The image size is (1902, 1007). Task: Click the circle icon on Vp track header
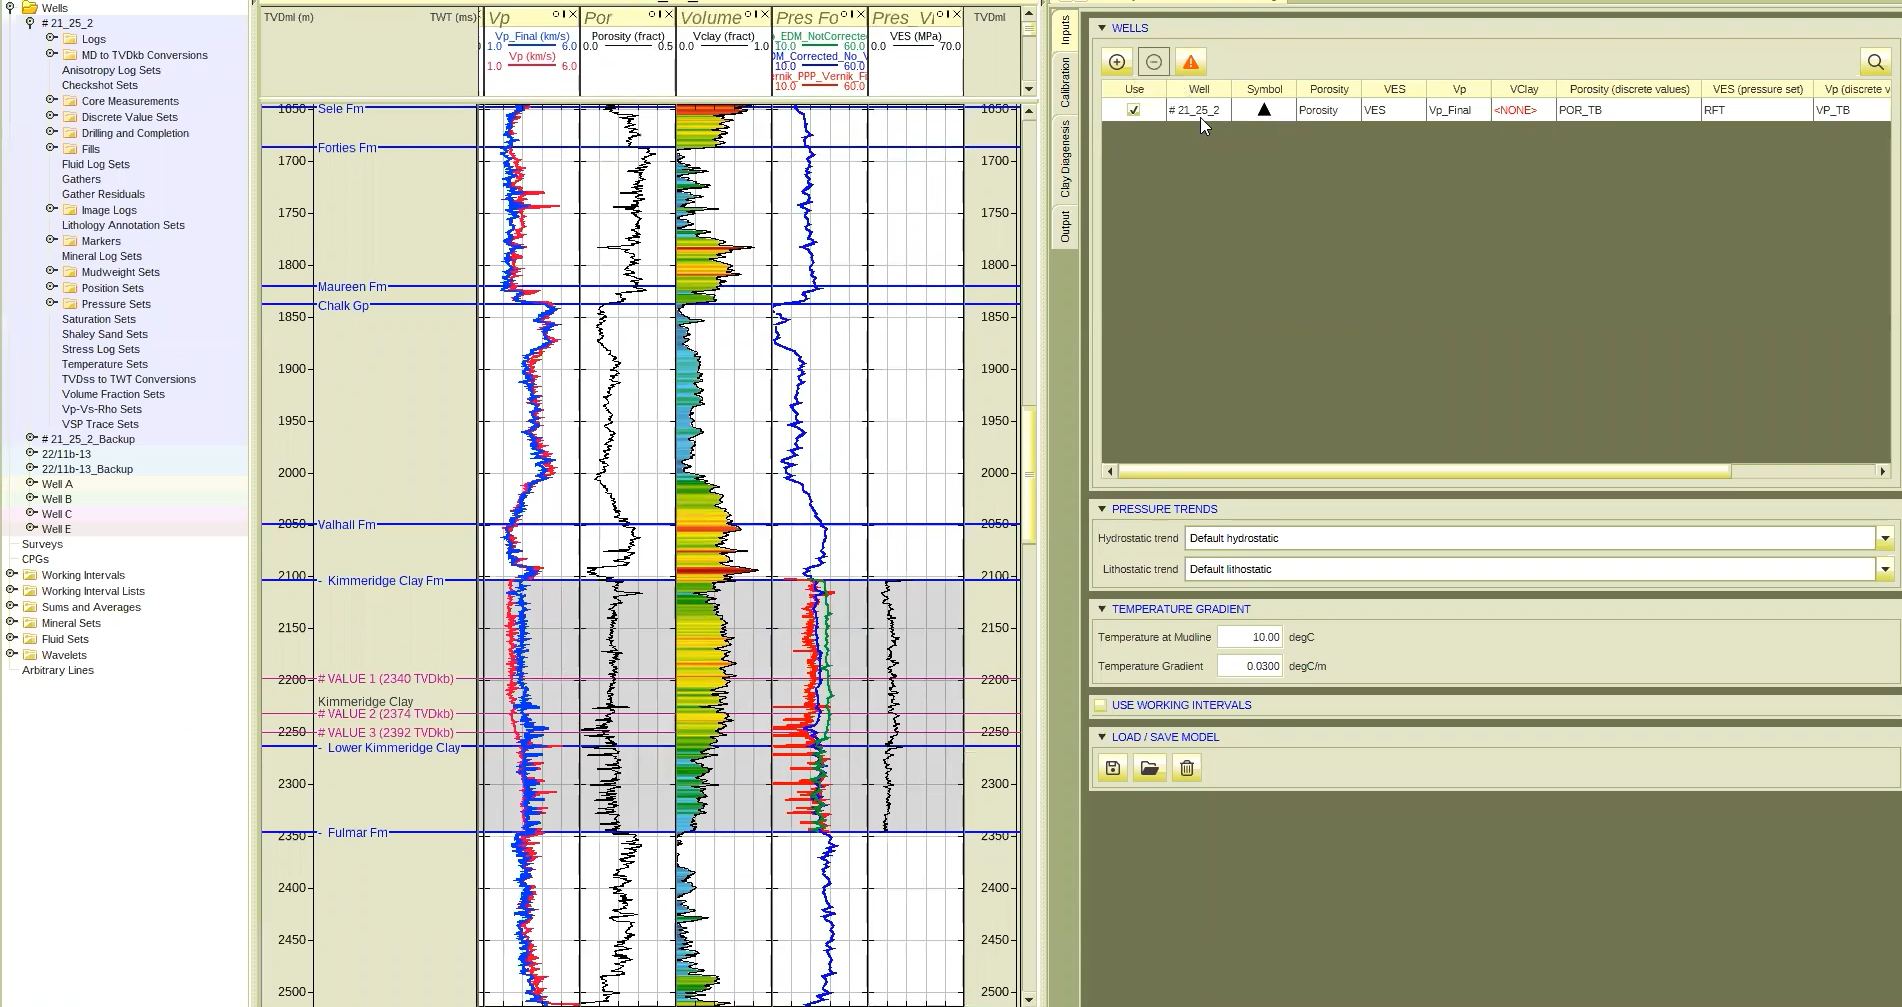555,14
